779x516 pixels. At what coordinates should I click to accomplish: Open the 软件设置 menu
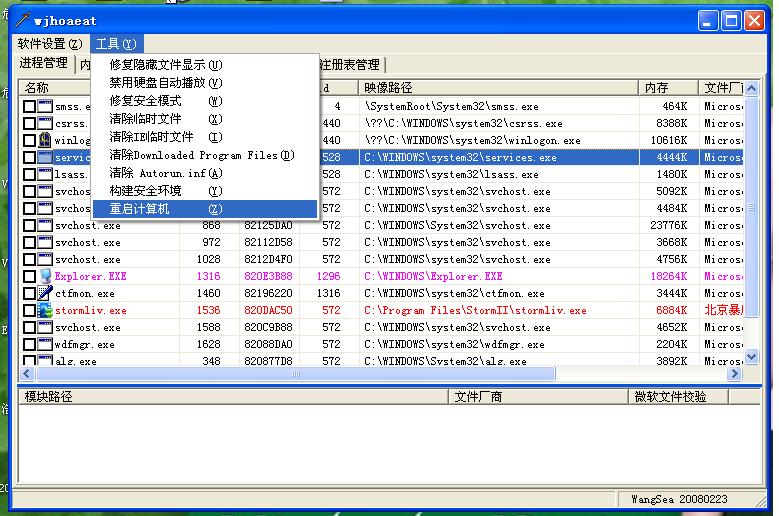(x=50, y=44)
